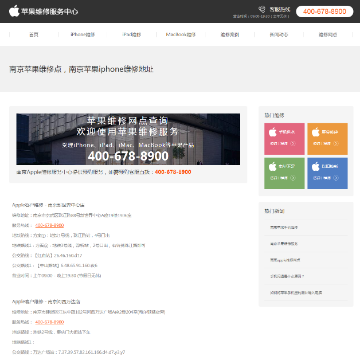Open the second link in the second sidebar panel
This screenshot has width=360, height=360.
(284, 244)
